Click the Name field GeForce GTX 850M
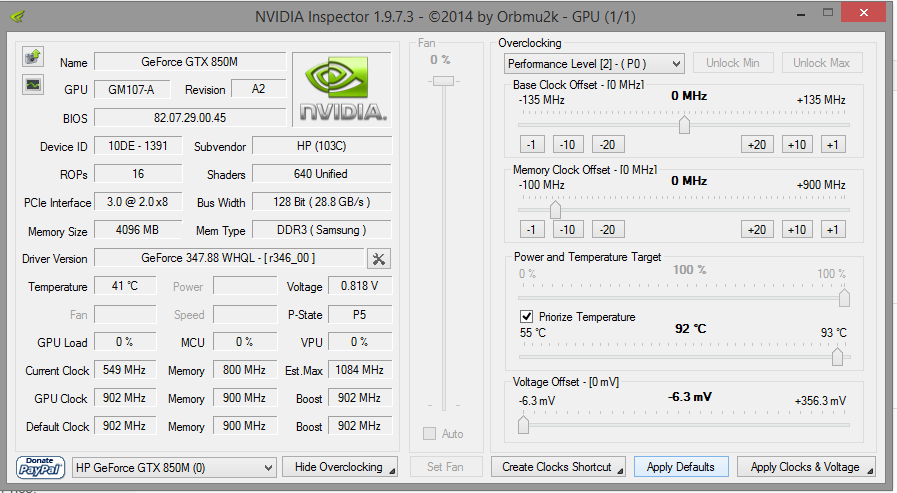 (x=190, y=62)
